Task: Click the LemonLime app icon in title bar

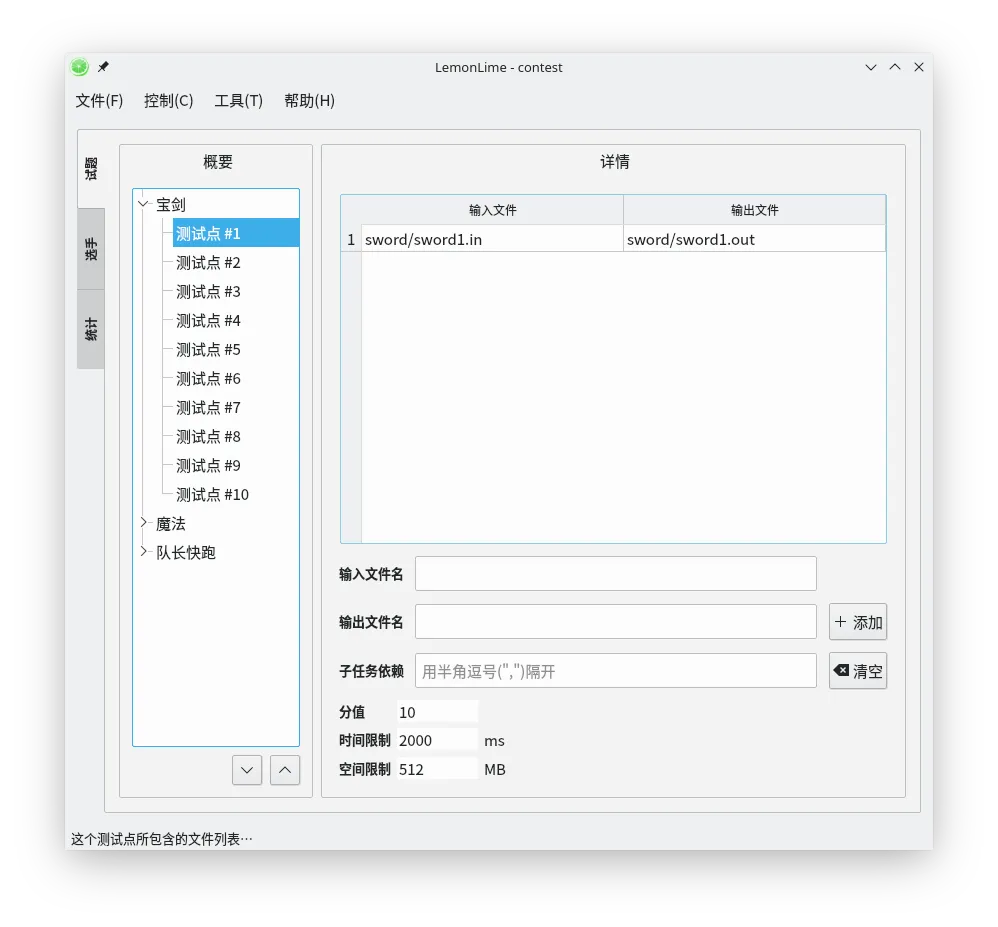Action: (80, 67)
